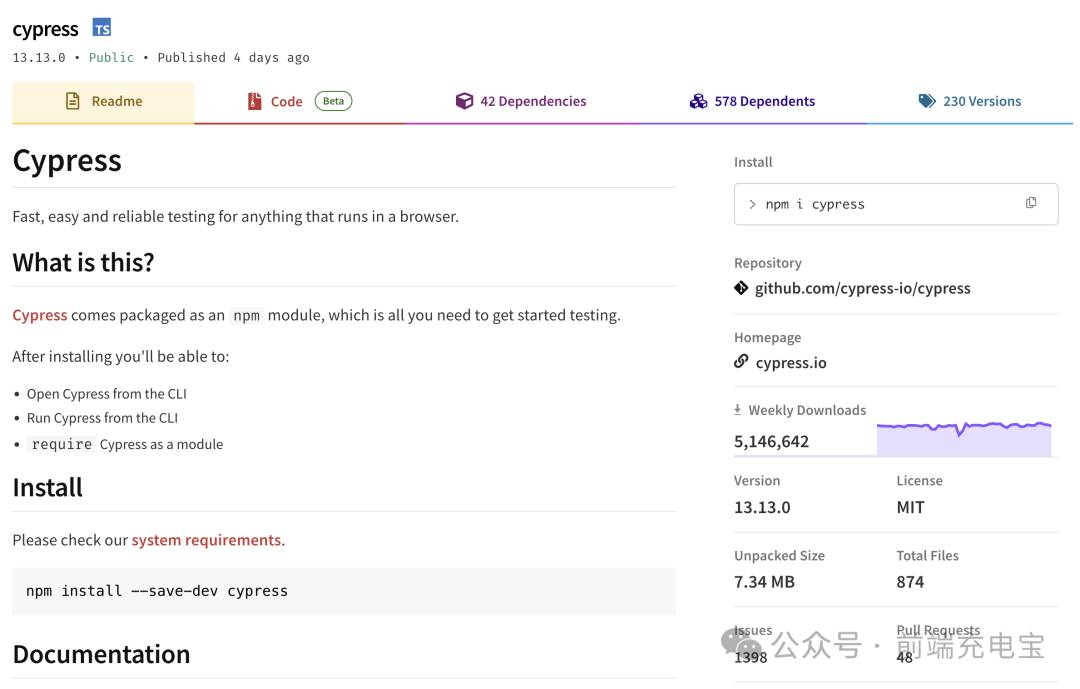Click the MIT license value
1080x689 pixels.
pos(911,508)
